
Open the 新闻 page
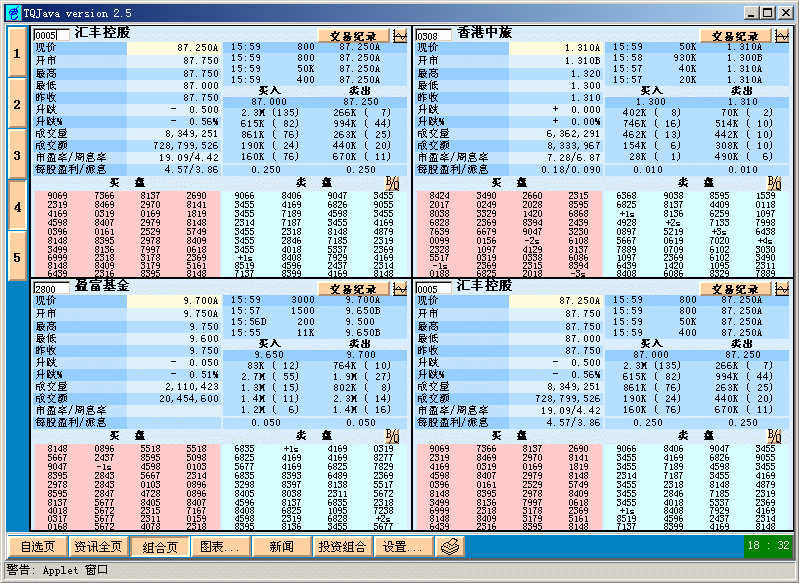[x=281, y=547]
